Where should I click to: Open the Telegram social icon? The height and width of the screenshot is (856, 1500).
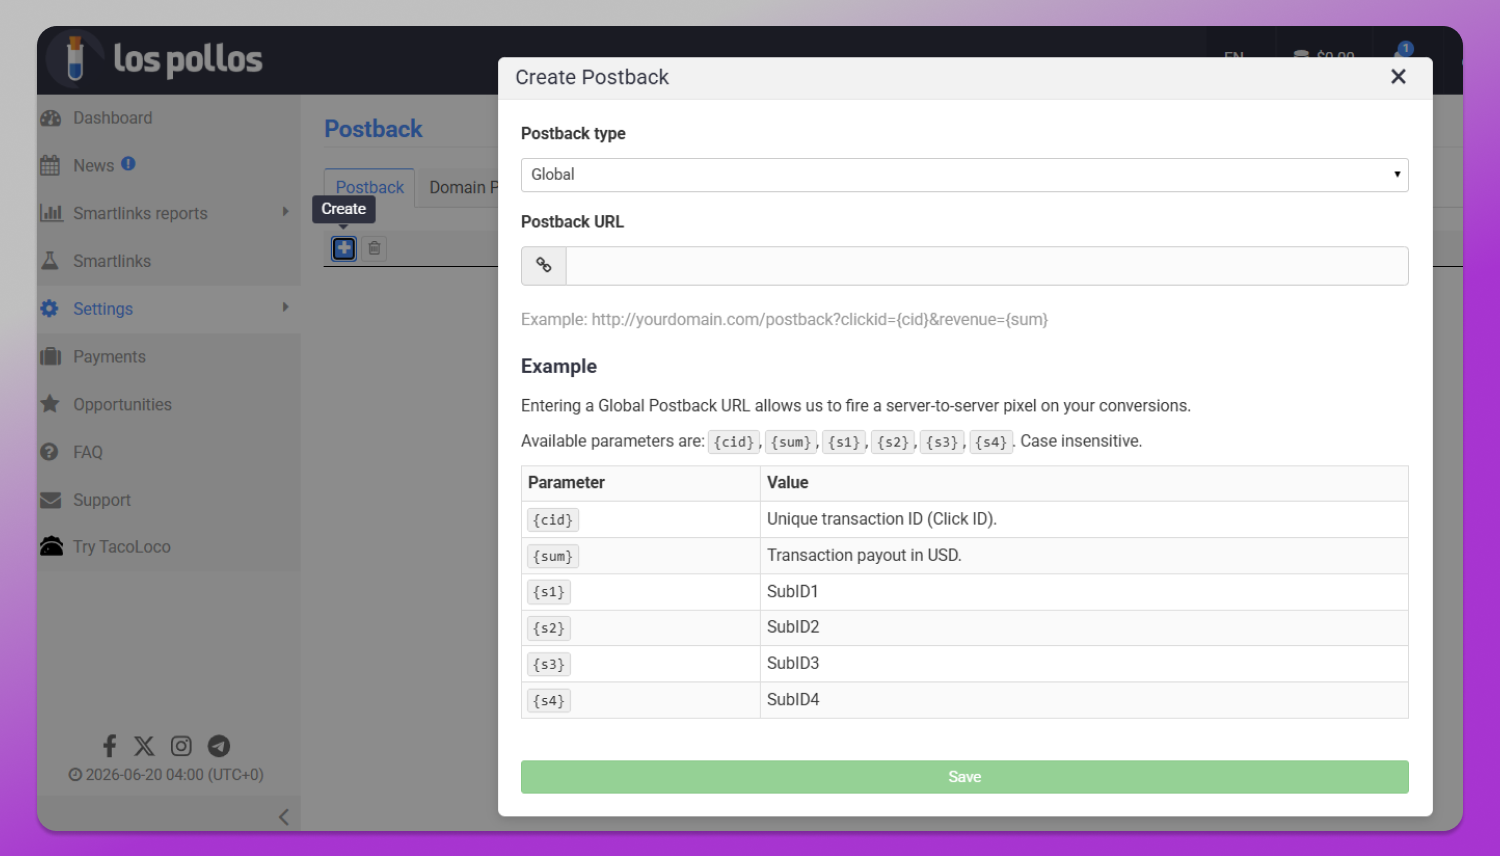coord(219,746)
